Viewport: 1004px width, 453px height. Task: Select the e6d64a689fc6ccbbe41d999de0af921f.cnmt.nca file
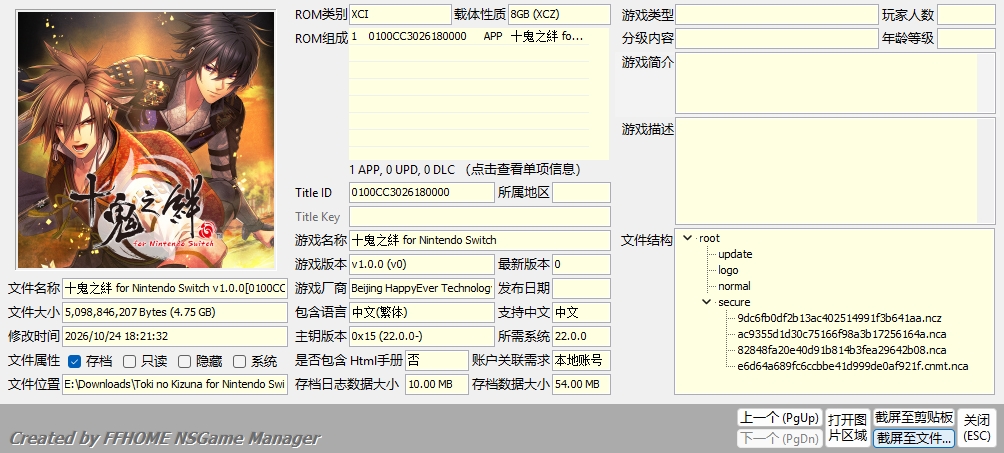[852, 367]
